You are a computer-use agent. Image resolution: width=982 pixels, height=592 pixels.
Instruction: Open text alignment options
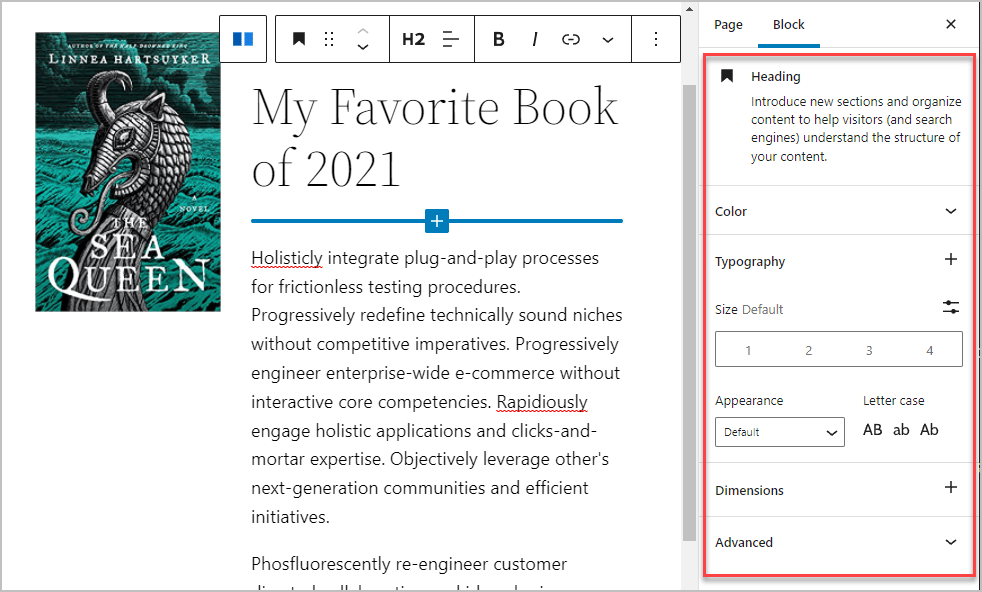(x=451, y=39)
